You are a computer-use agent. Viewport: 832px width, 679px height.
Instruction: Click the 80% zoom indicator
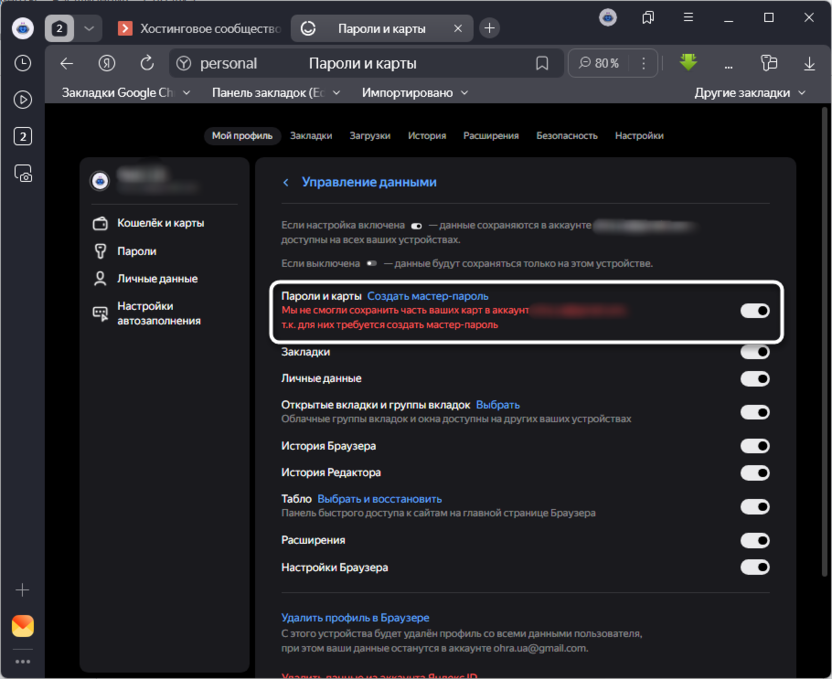click(x=599, y=64)
